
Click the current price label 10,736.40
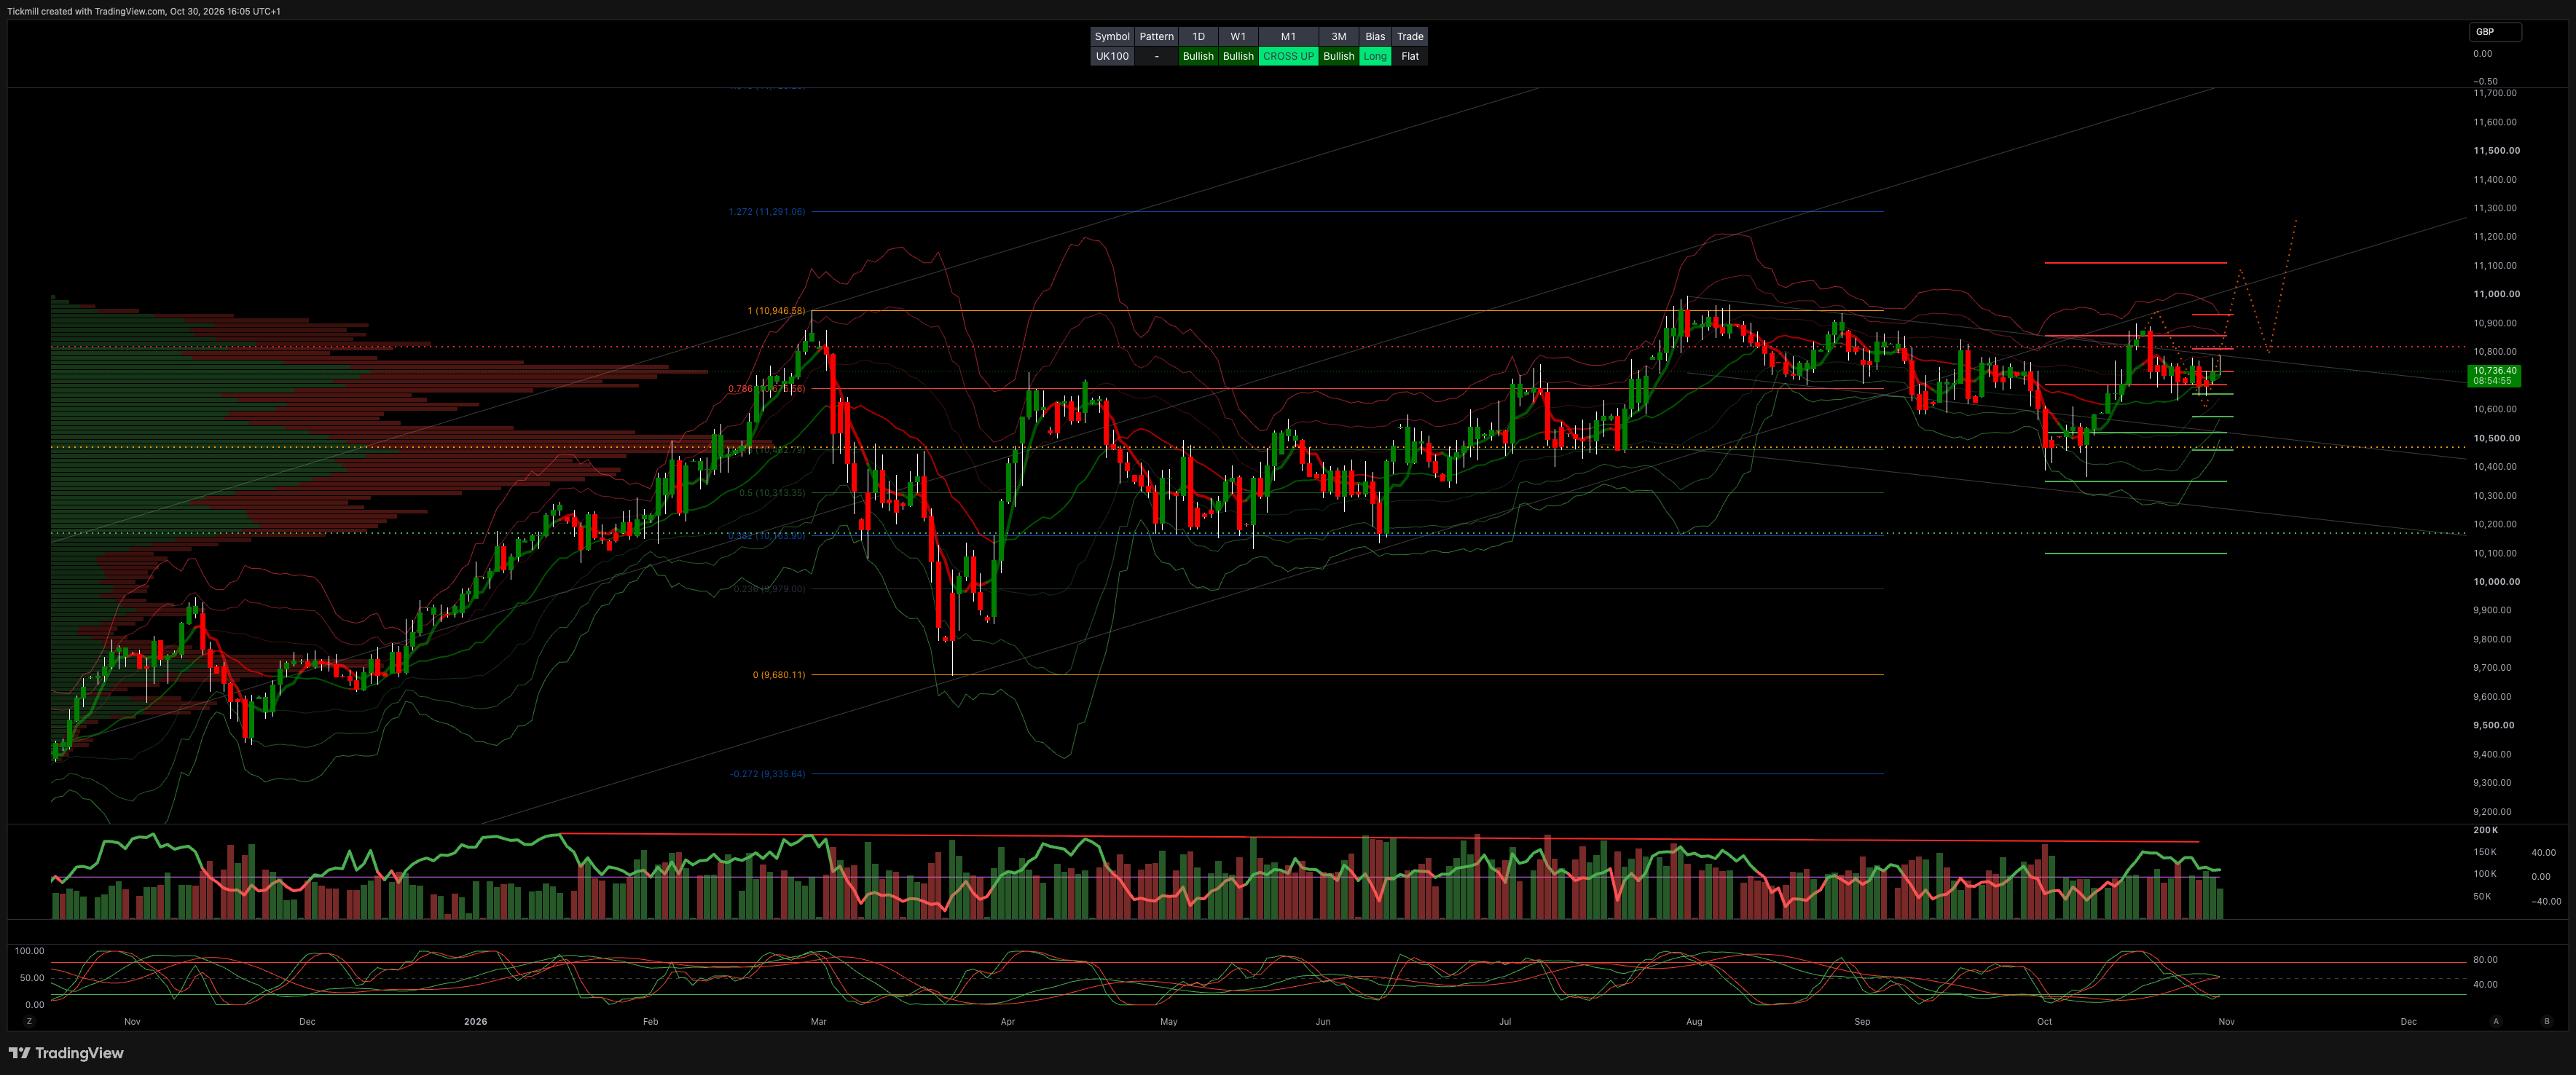click(x=2495, y=371)
